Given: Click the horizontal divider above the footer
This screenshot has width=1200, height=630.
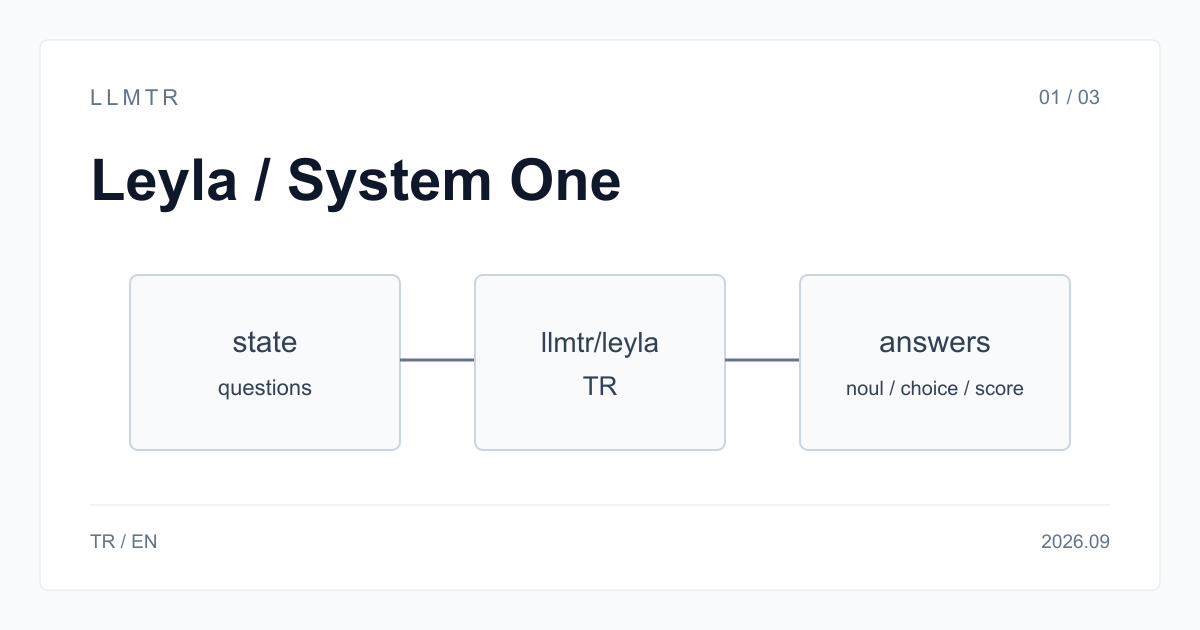Looking at the screenshot, I should coord(600,505).
